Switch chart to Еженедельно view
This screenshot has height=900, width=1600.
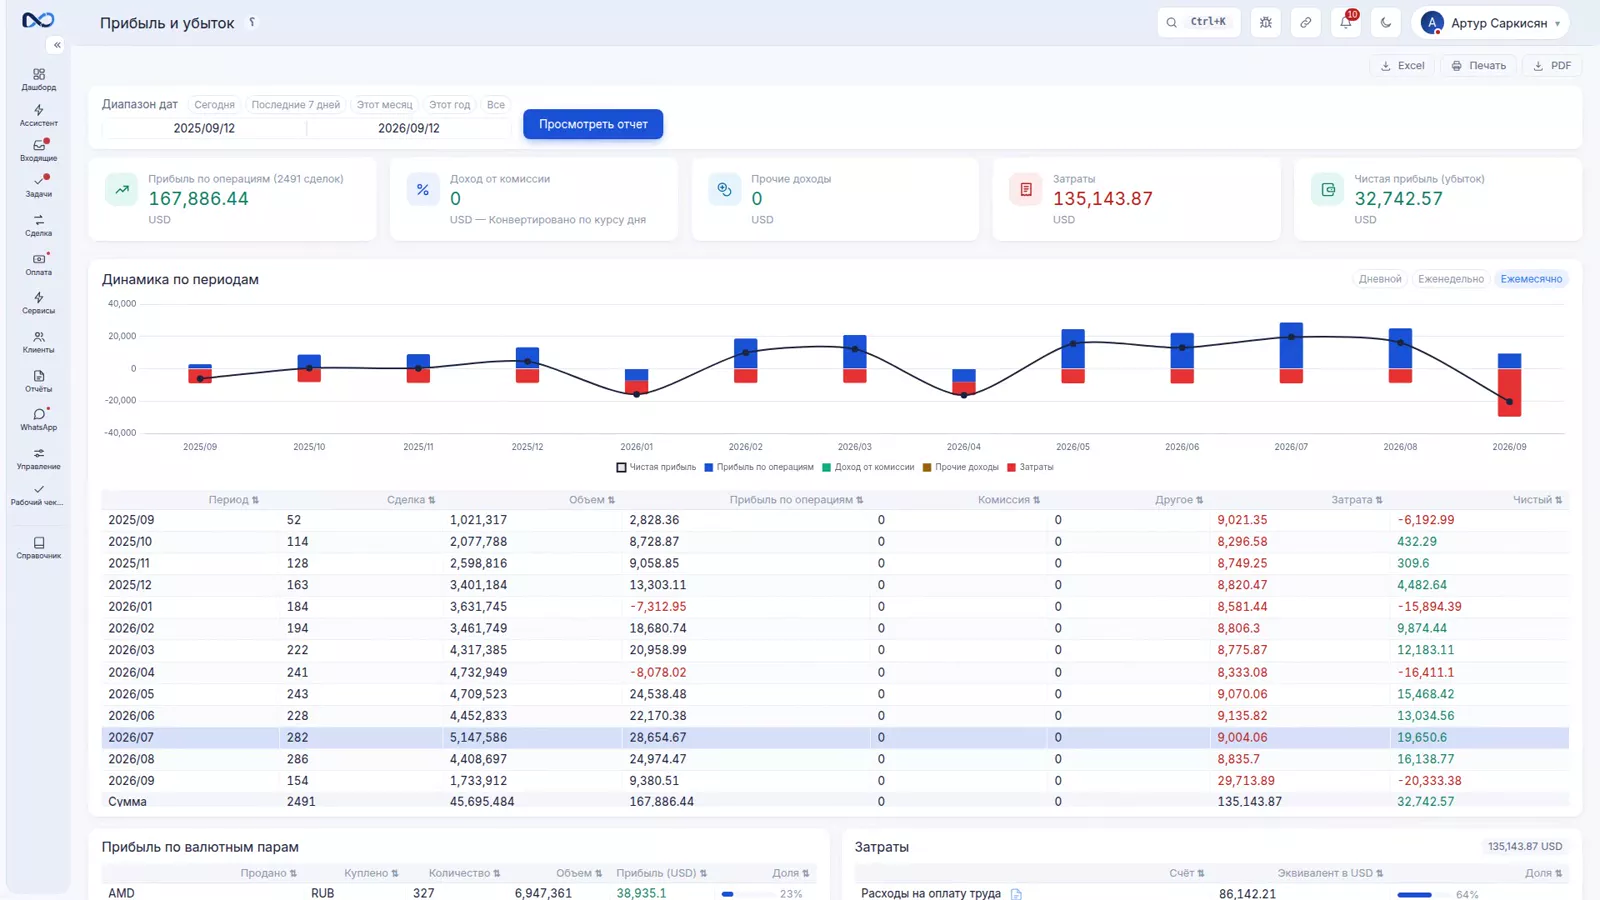1450,279
